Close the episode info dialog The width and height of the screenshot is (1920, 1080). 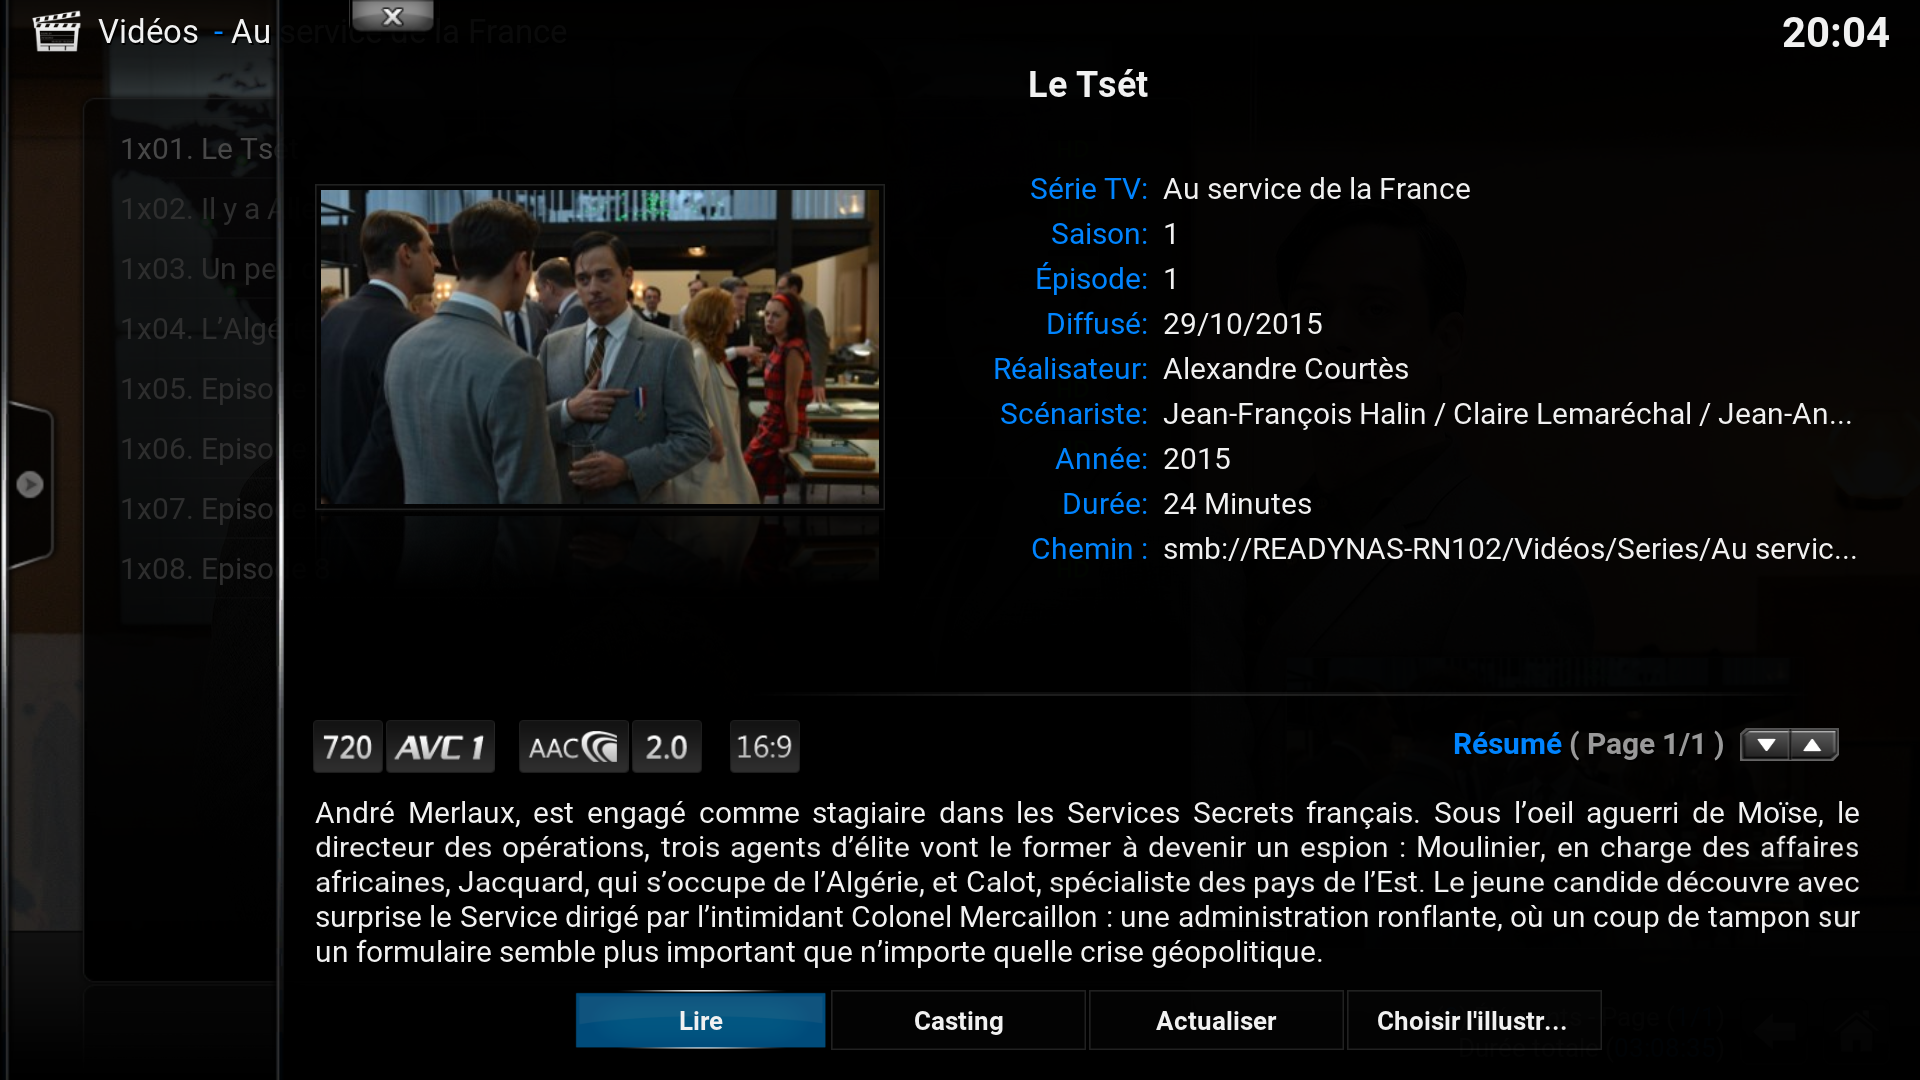392,16
